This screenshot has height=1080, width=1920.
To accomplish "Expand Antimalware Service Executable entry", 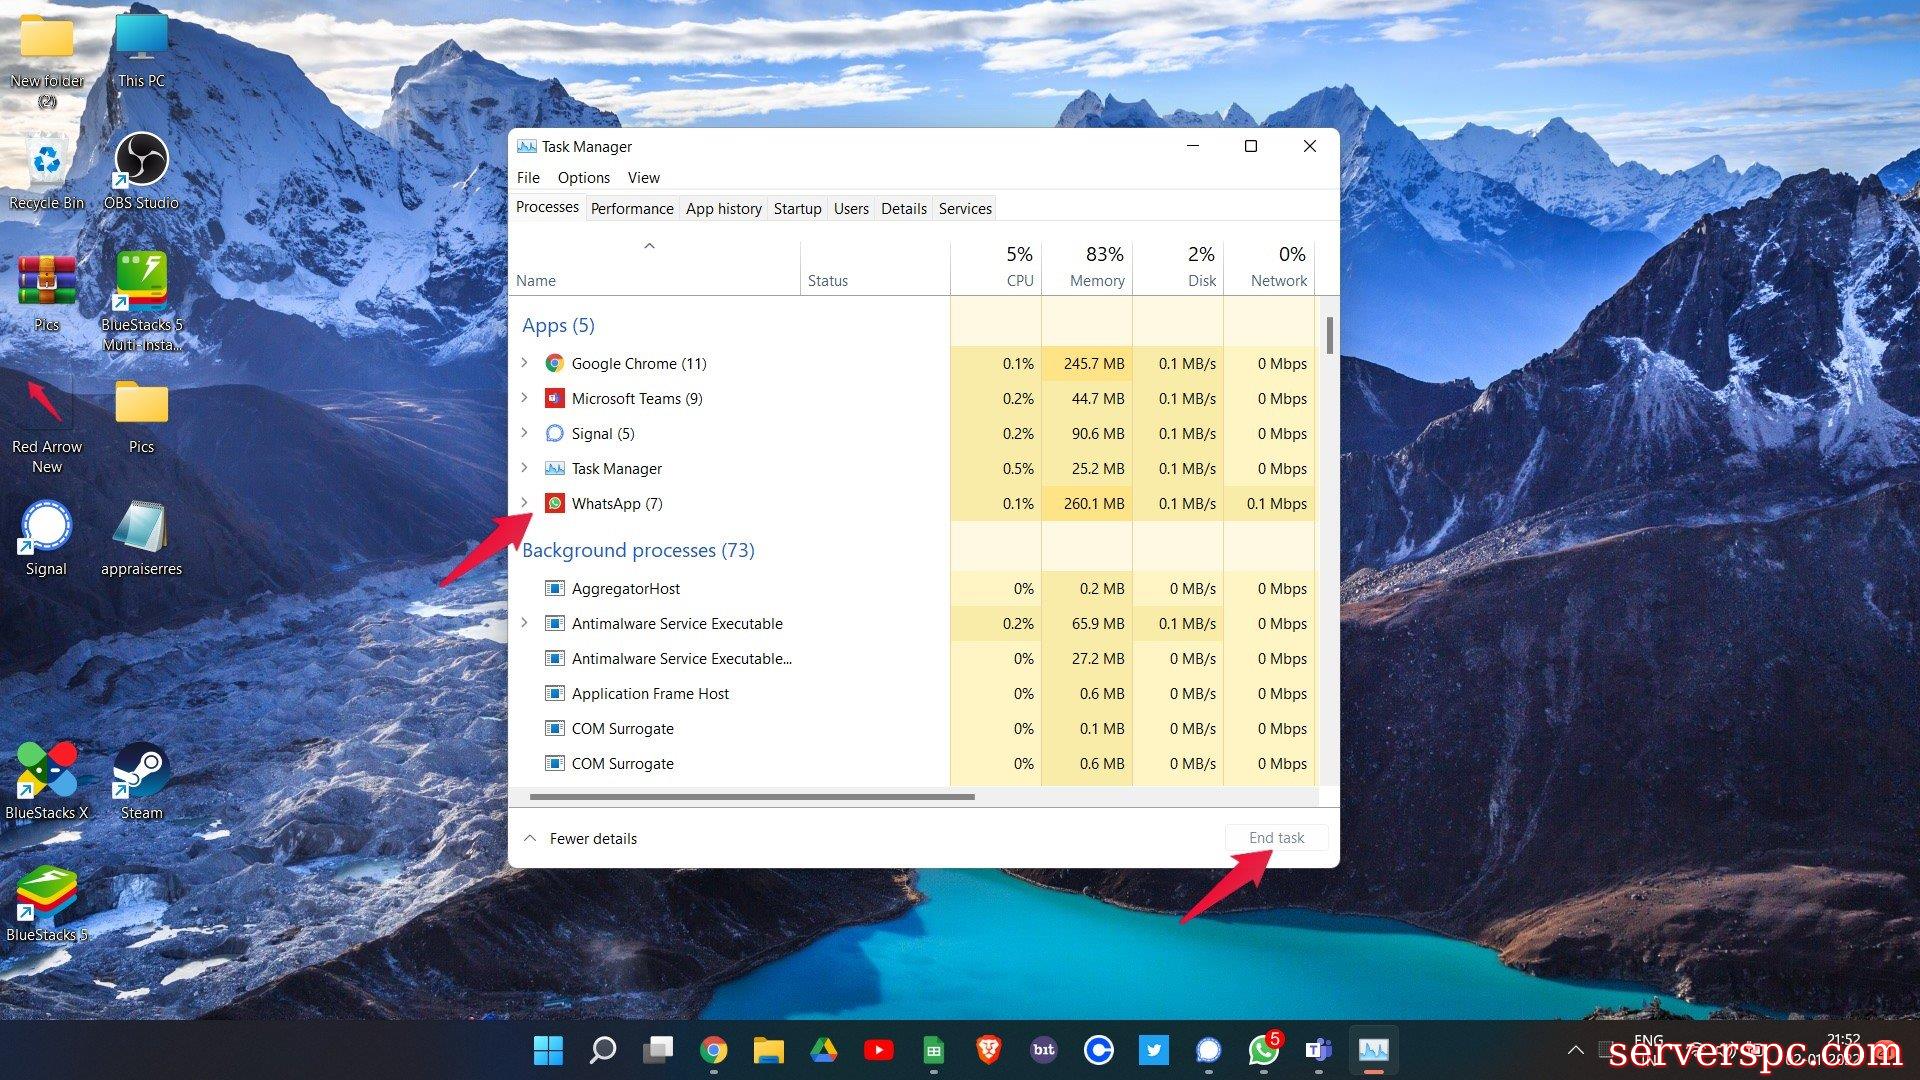I will tap(524, 623).
